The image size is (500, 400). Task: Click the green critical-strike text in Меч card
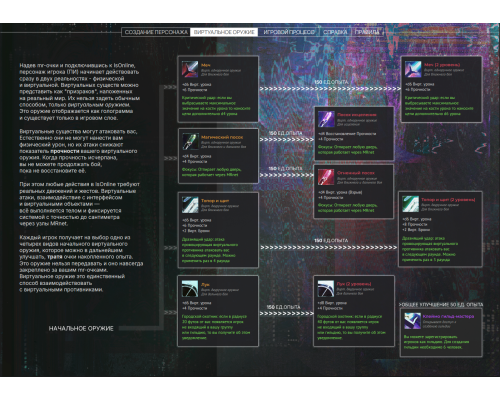[216, 106]
